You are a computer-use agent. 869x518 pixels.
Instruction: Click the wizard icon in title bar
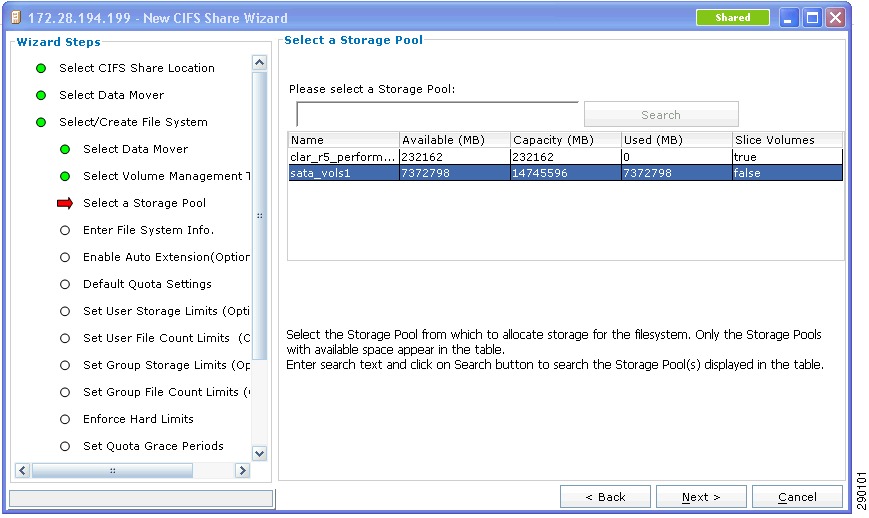tap(17, 18)
